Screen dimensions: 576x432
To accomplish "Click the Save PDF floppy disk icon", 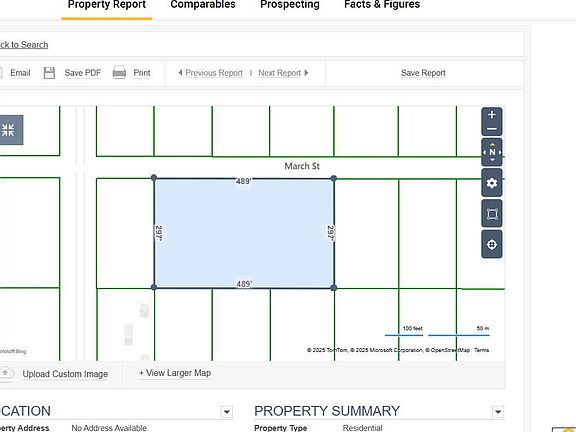I will pyautogui.click(x=49, y=73).
